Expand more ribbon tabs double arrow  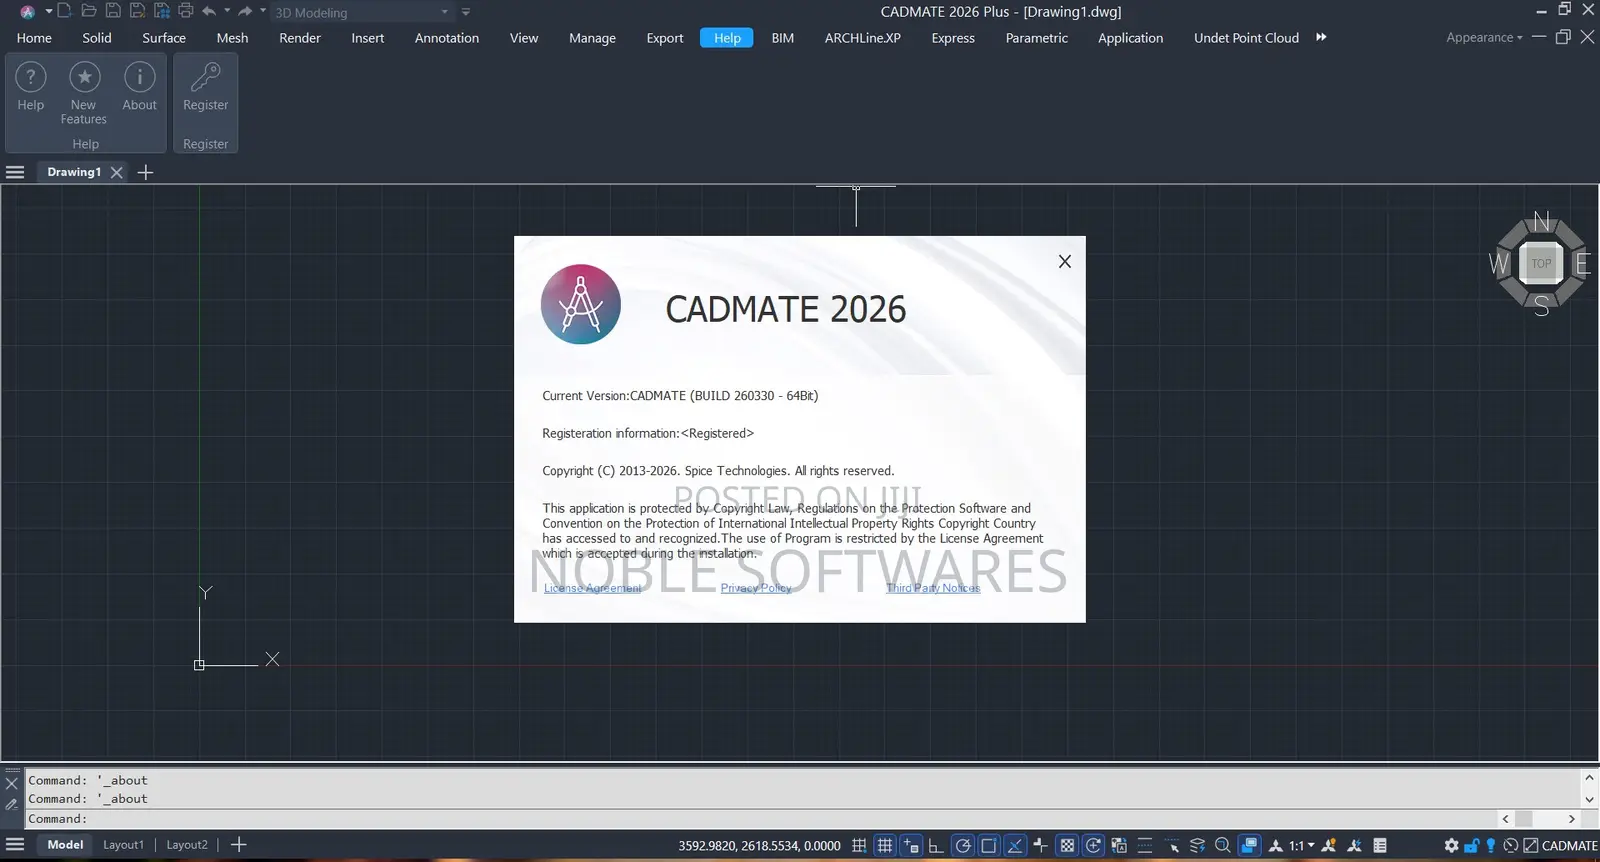click(x=1321, y=37)
